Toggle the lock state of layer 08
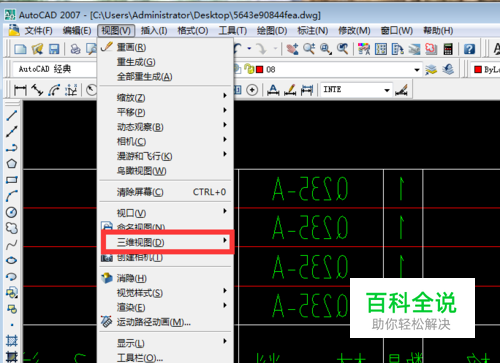 point(249,69)
